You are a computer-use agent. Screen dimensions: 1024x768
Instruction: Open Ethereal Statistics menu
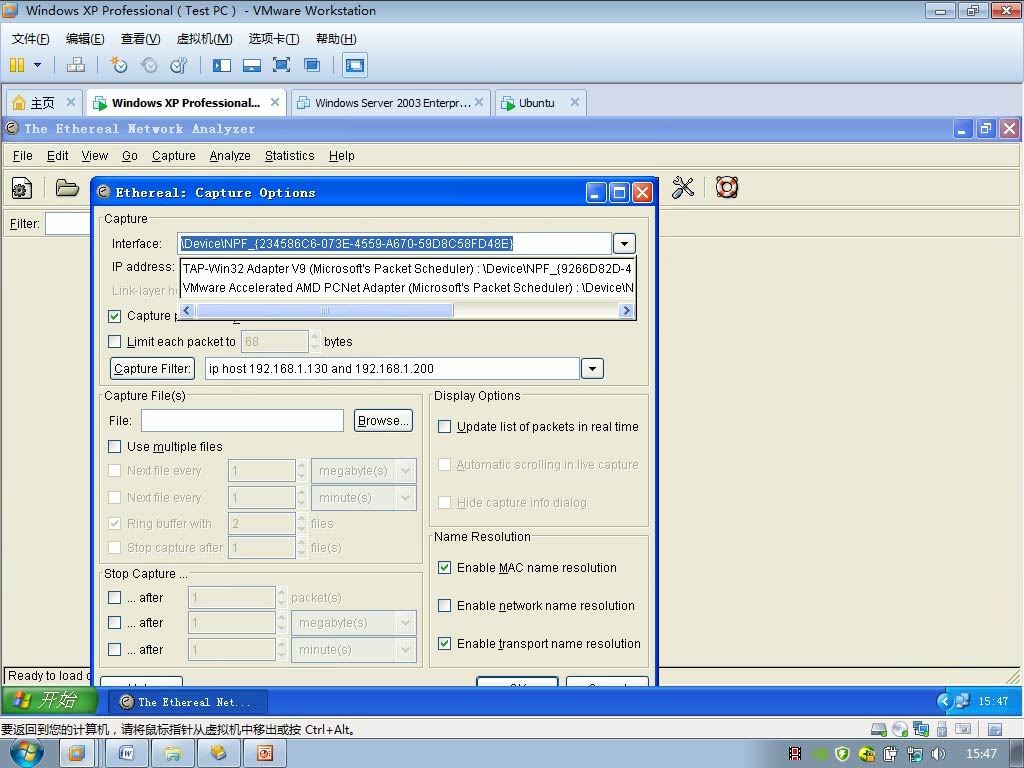coord(289,155)
